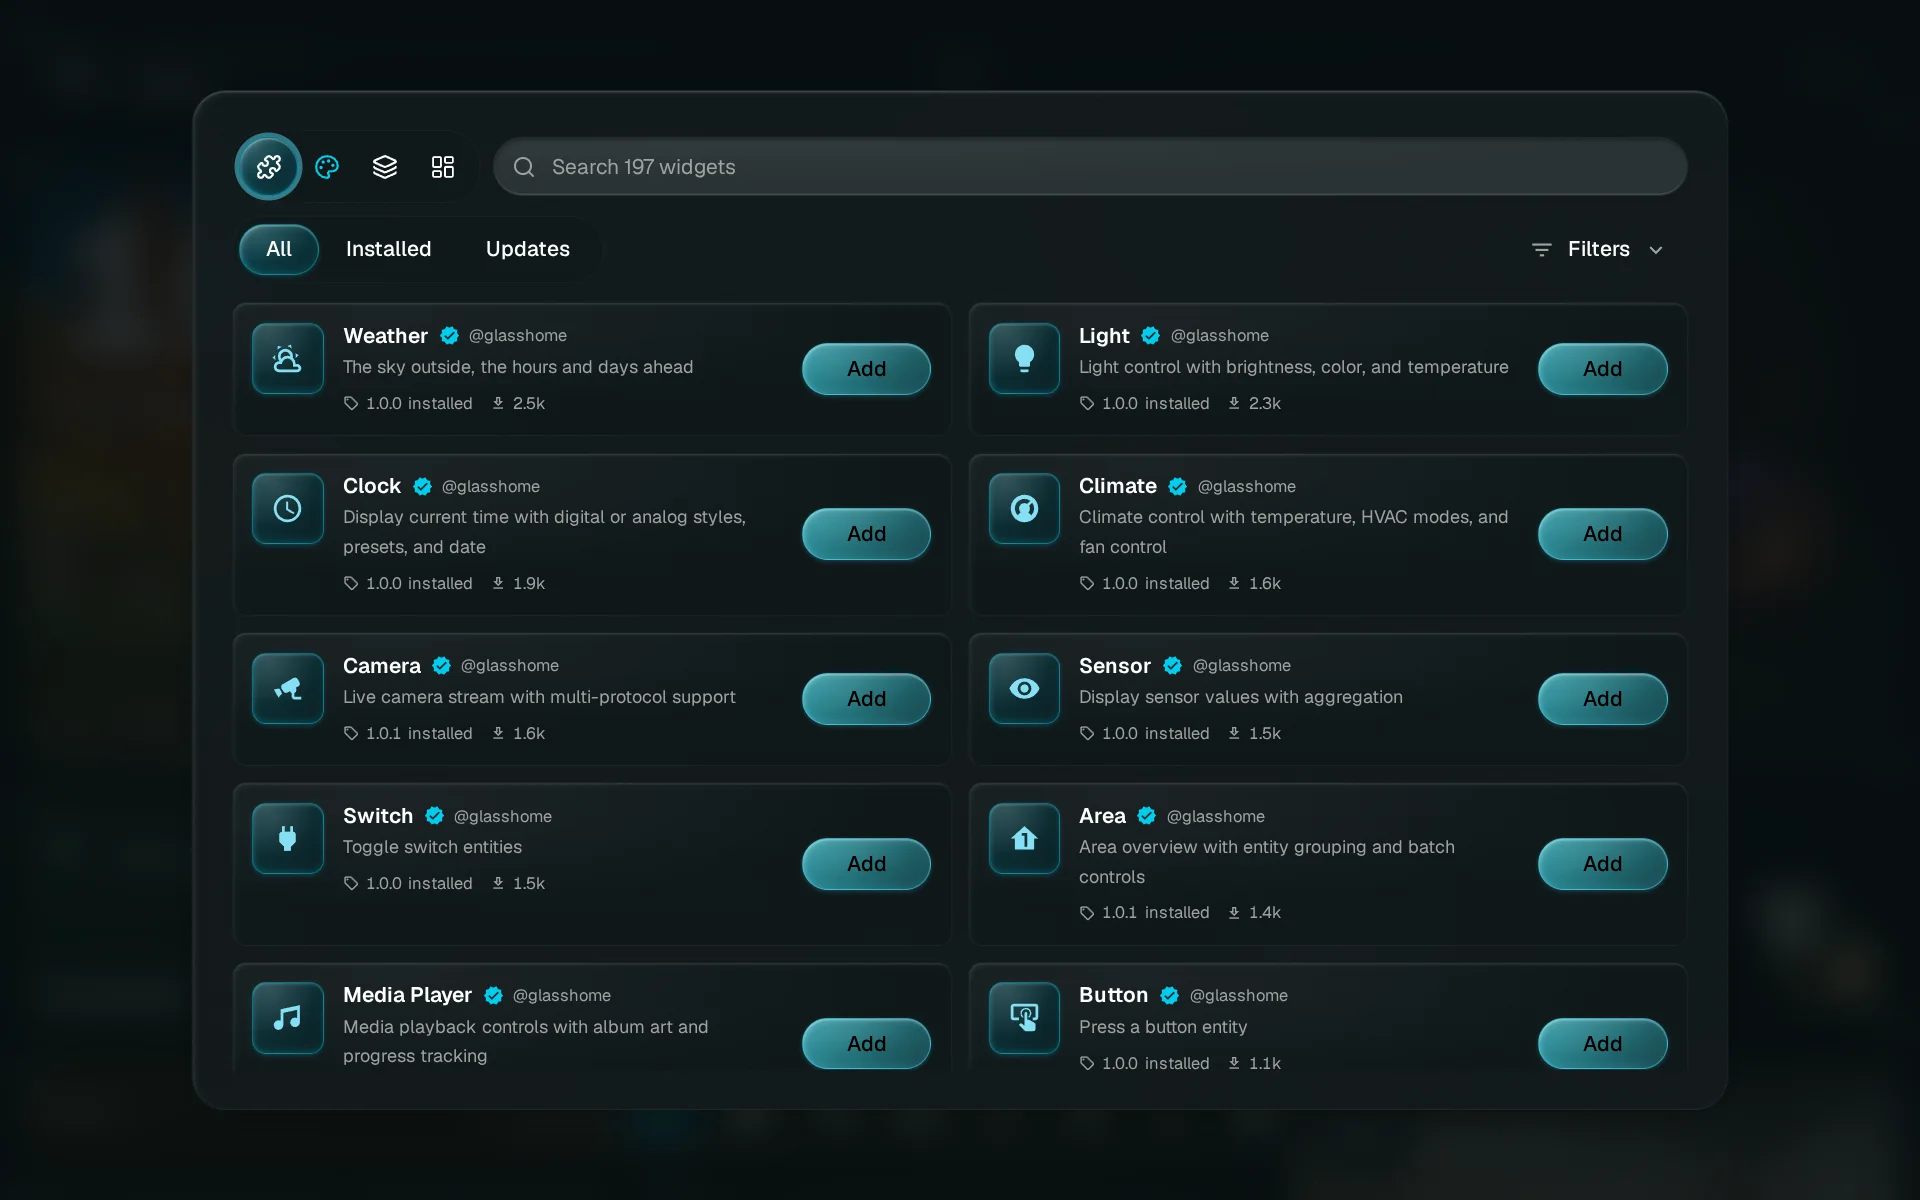Select the All tab
The width and height of the screenshot is (1920, 1200).
click(279, 249)
